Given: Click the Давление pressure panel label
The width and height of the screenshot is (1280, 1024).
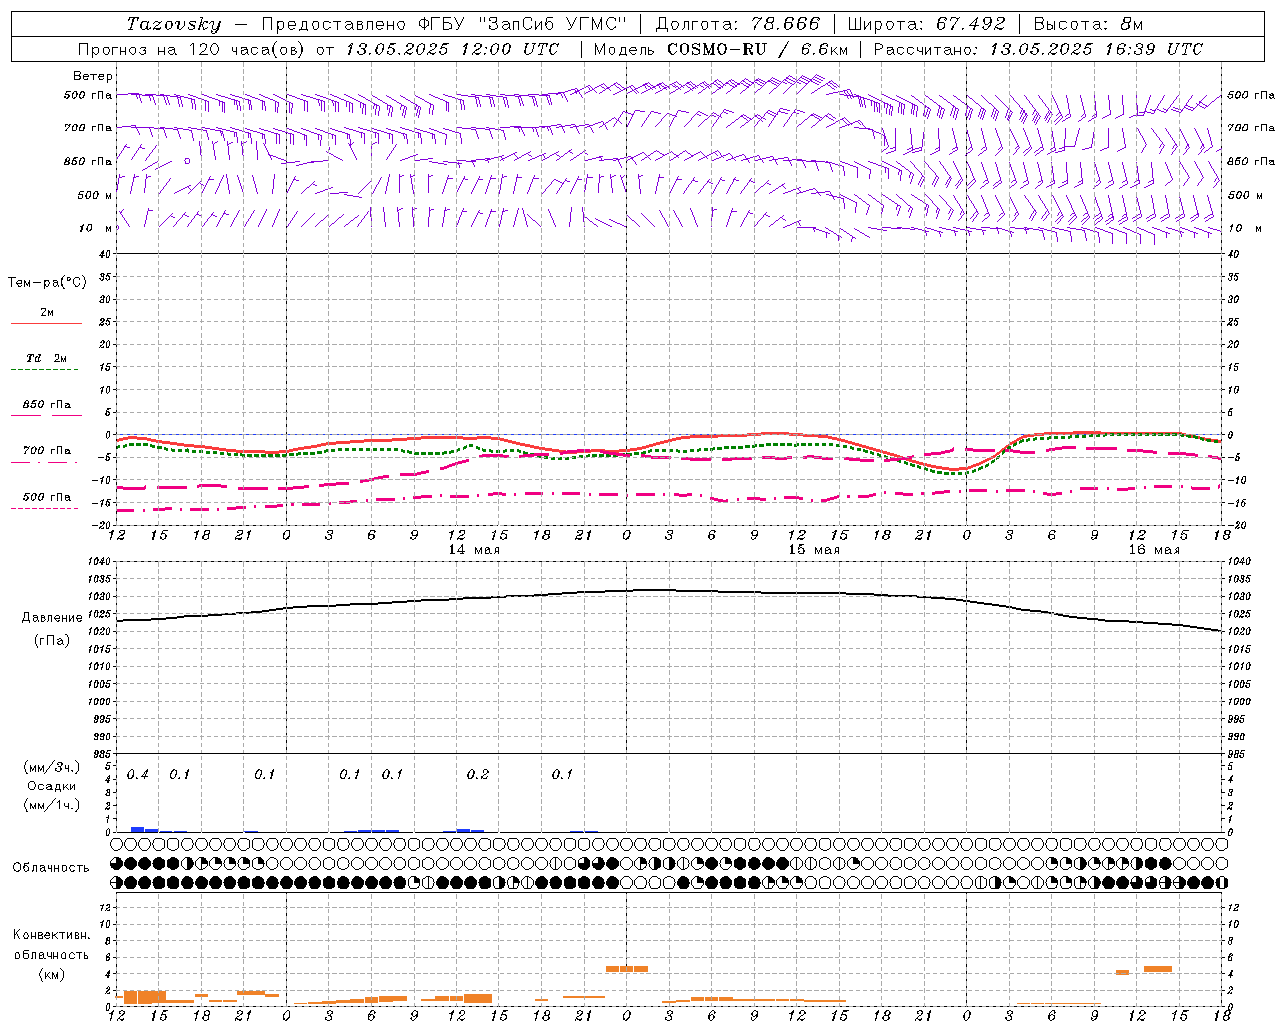Looking at the screenshot, I should tap(52, 618).
